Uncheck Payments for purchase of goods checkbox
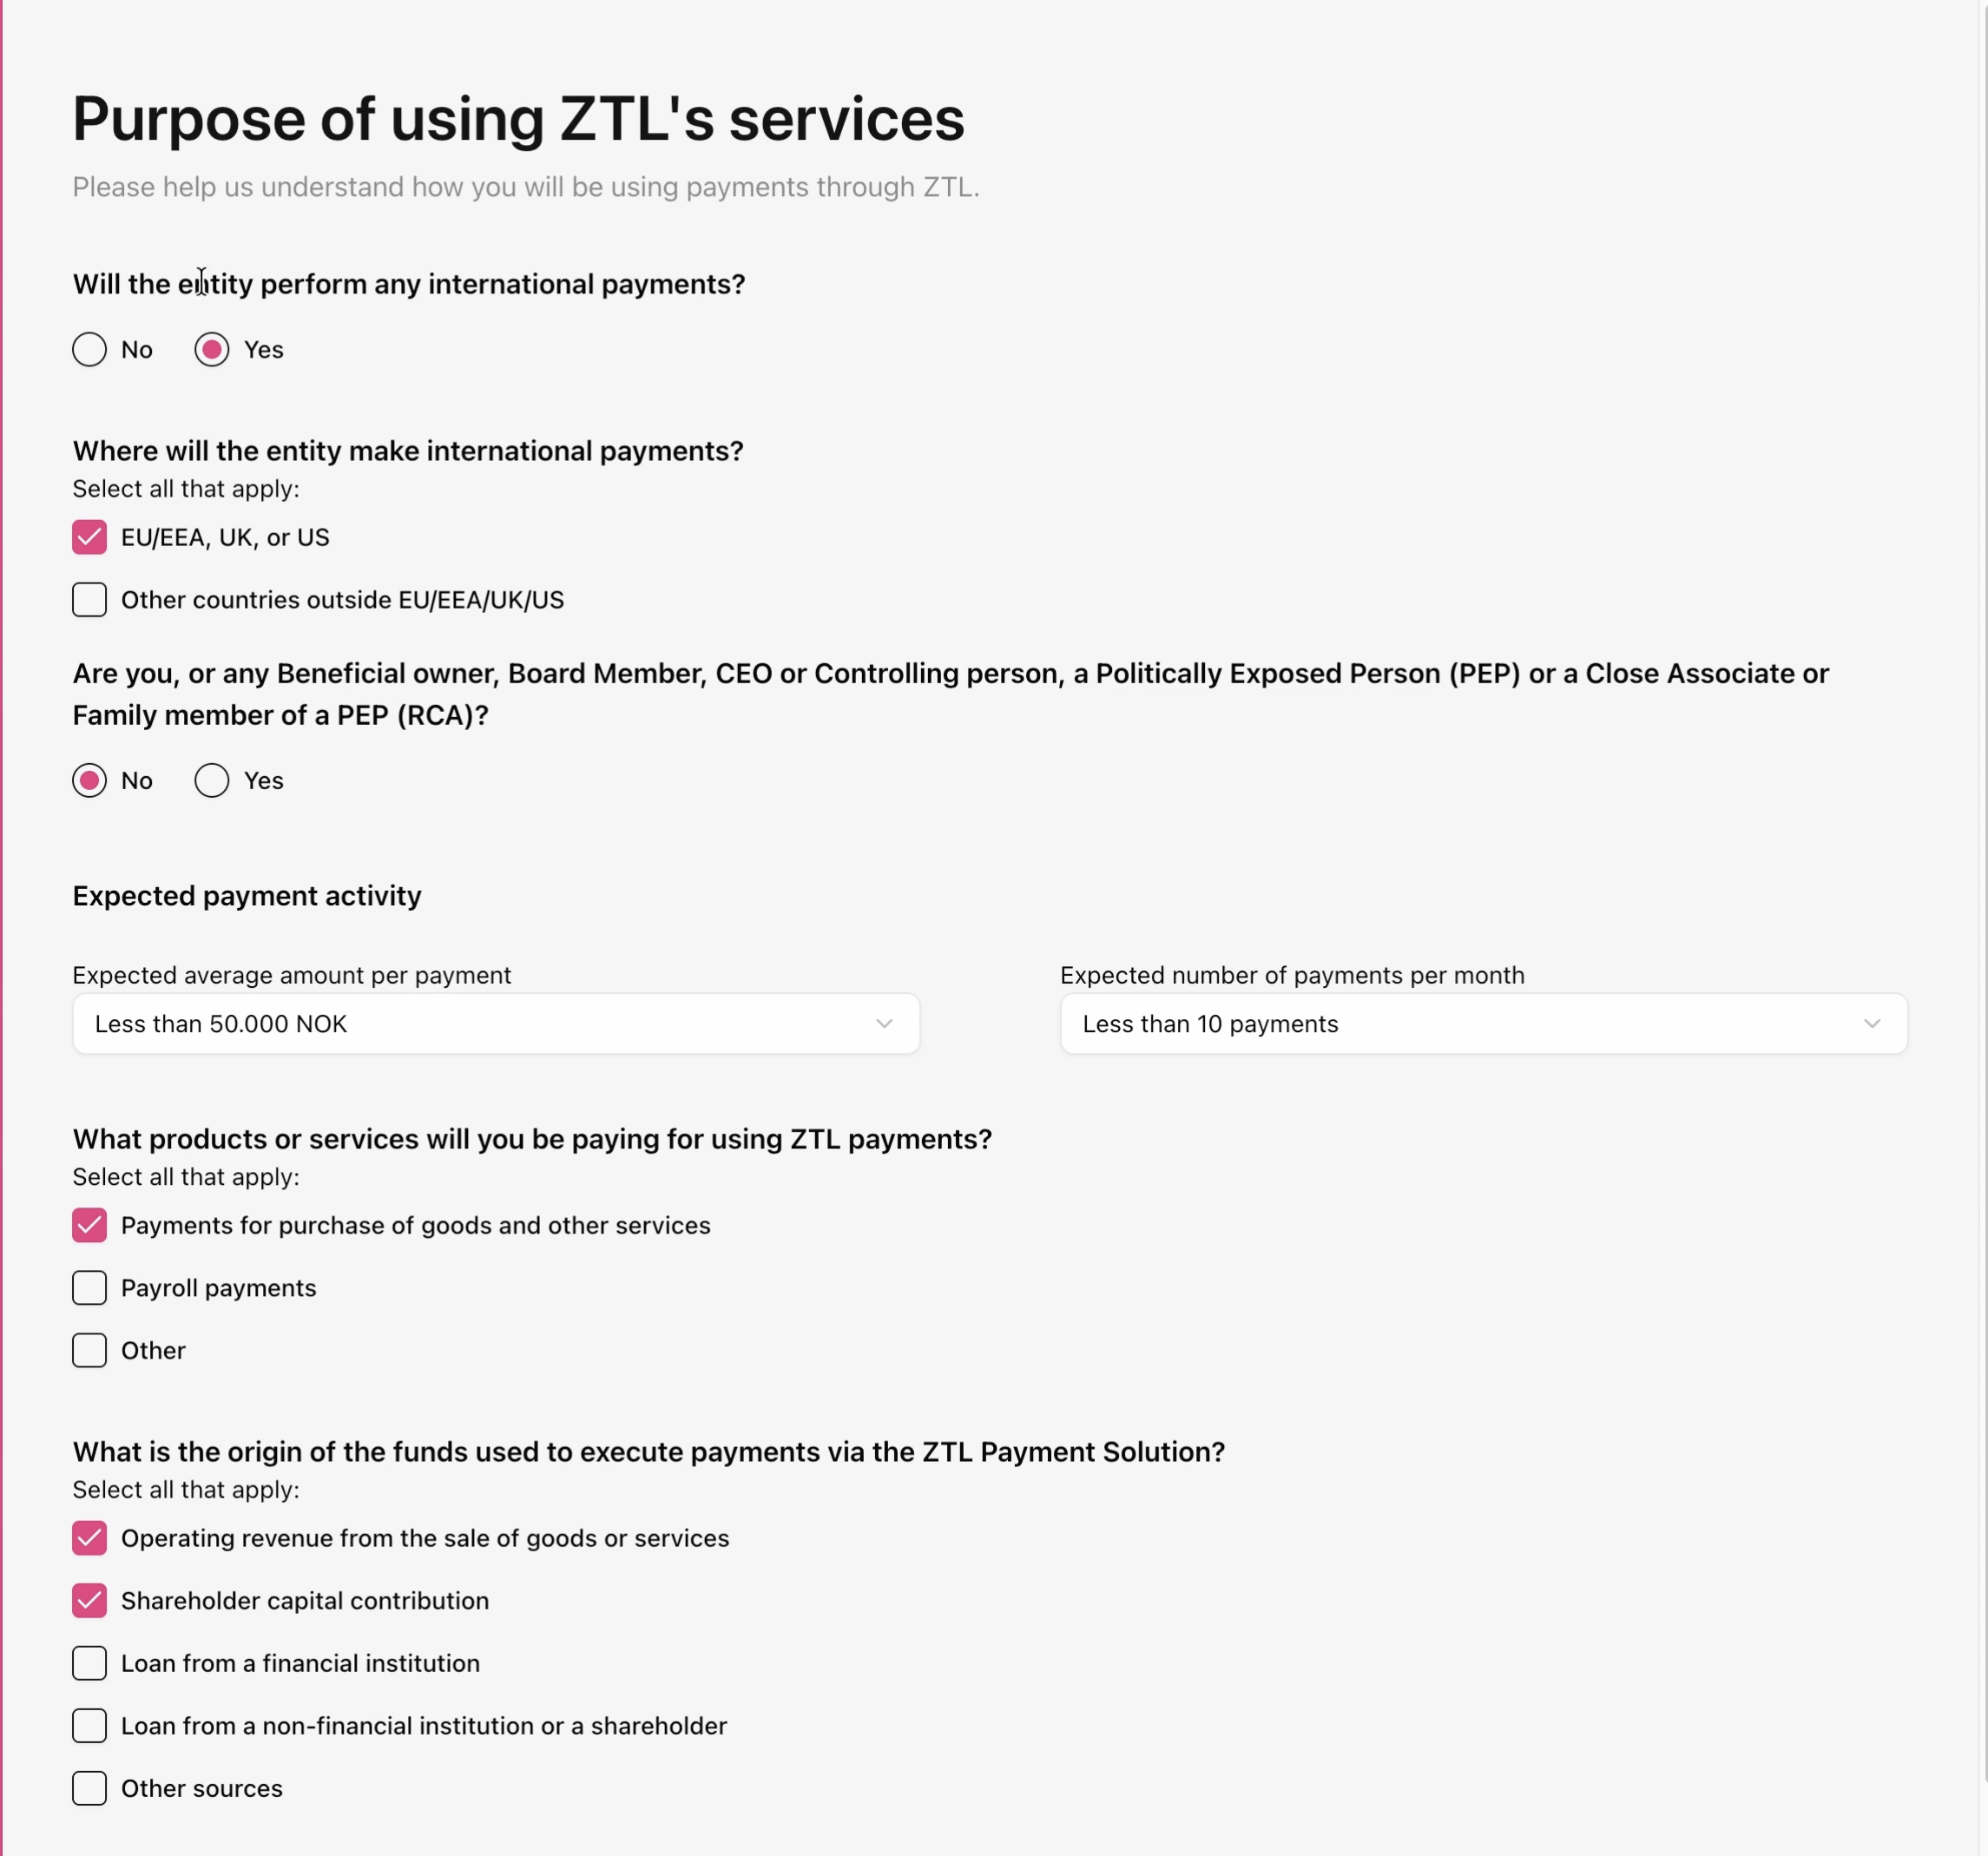 [x=89, y=1225]
